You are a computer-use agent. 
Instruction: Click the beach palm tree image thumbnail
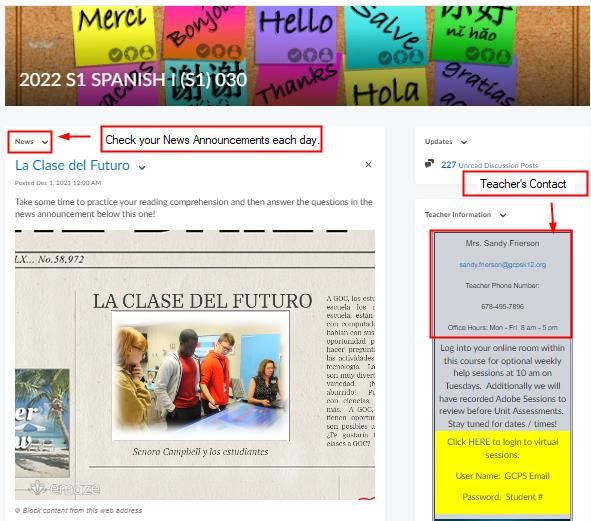tap(42, 423)
